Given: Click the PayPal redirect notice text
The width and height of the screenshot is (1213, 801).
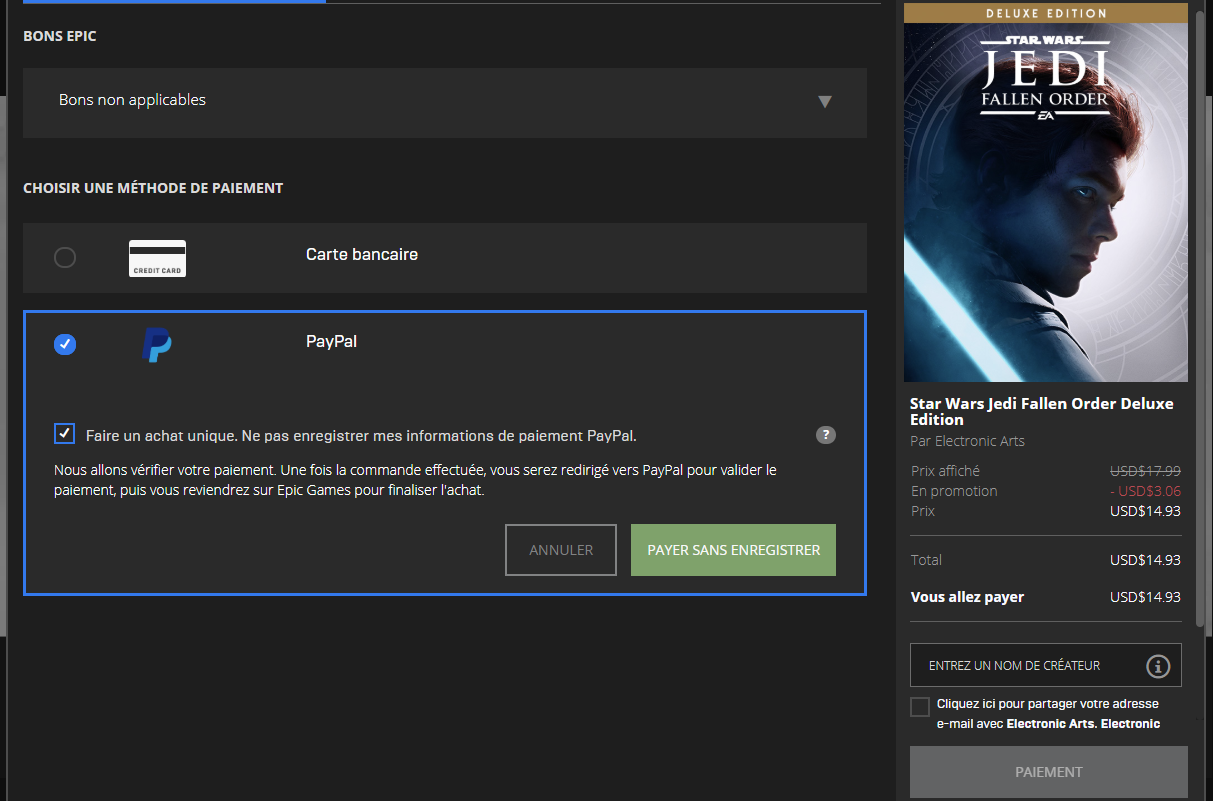Looking at the screenshot, I should tap(415, 480).
